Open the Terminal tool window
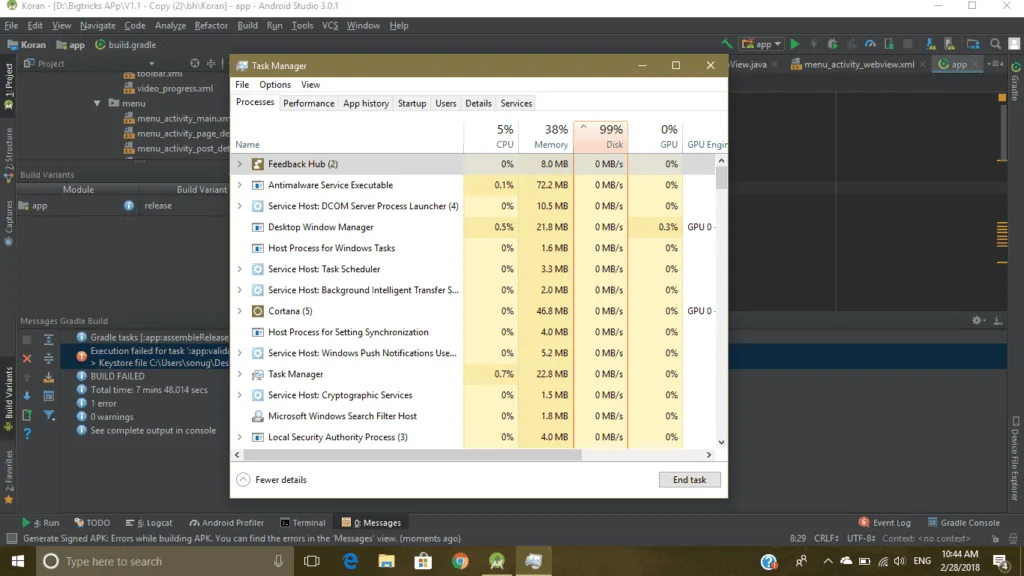This screenshot has width=1024, height=576. (303, 522)
